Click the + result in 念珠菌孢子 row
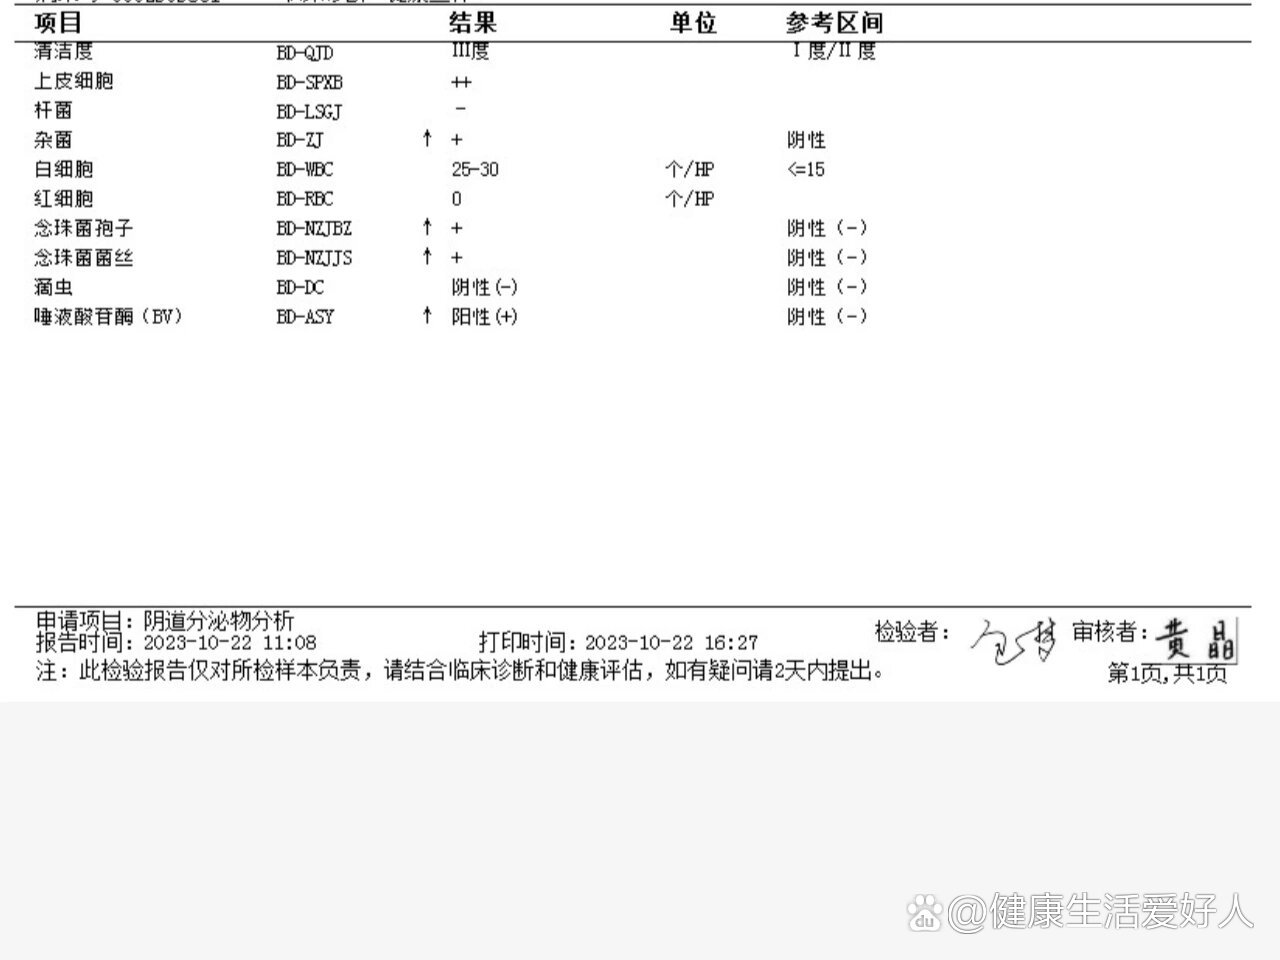This screenshot has width=1280, height=960. coord(457,228)
